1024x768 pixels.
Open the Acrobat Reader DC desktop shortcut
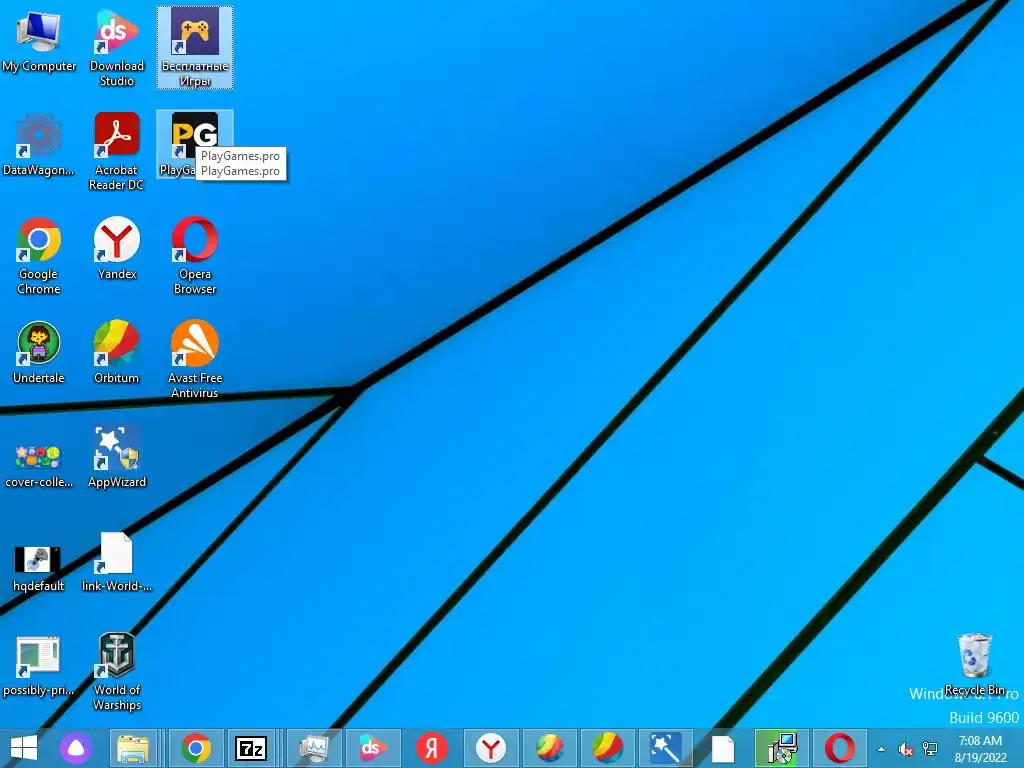(116, 152)
